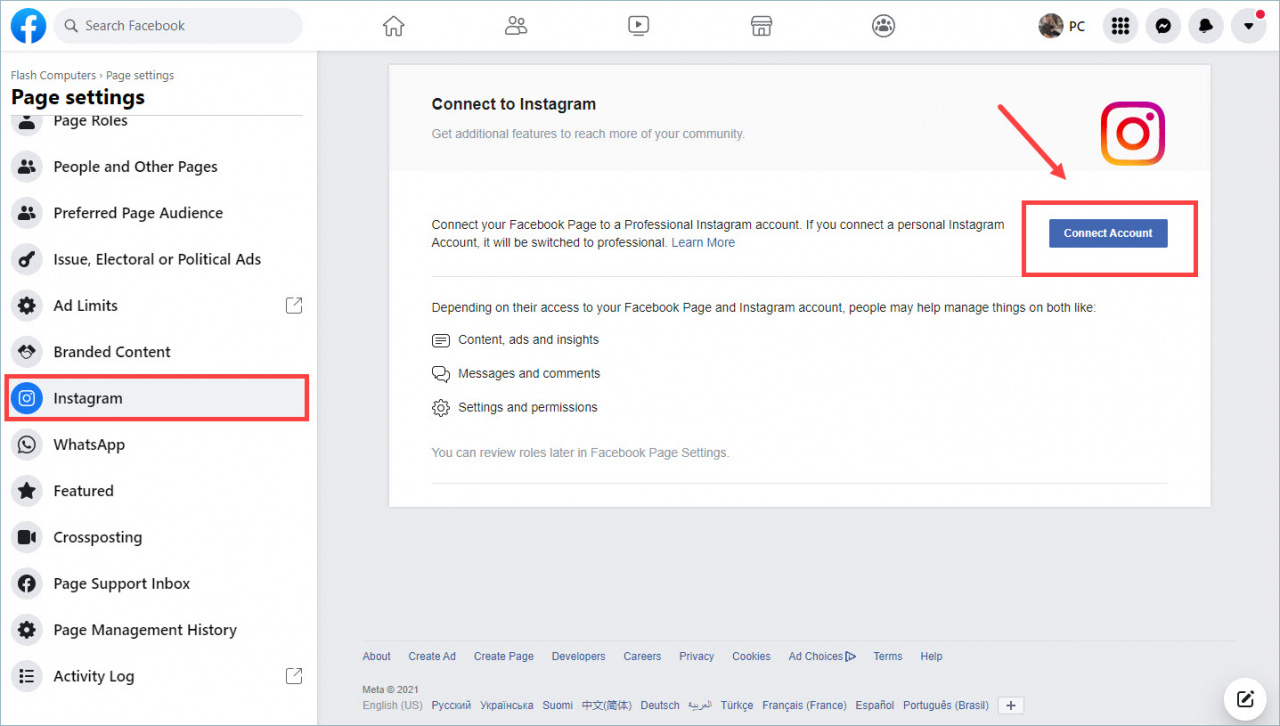The image size is (1280, 726).
Task: Click the Connect Account button
Action: [1108, 233]
